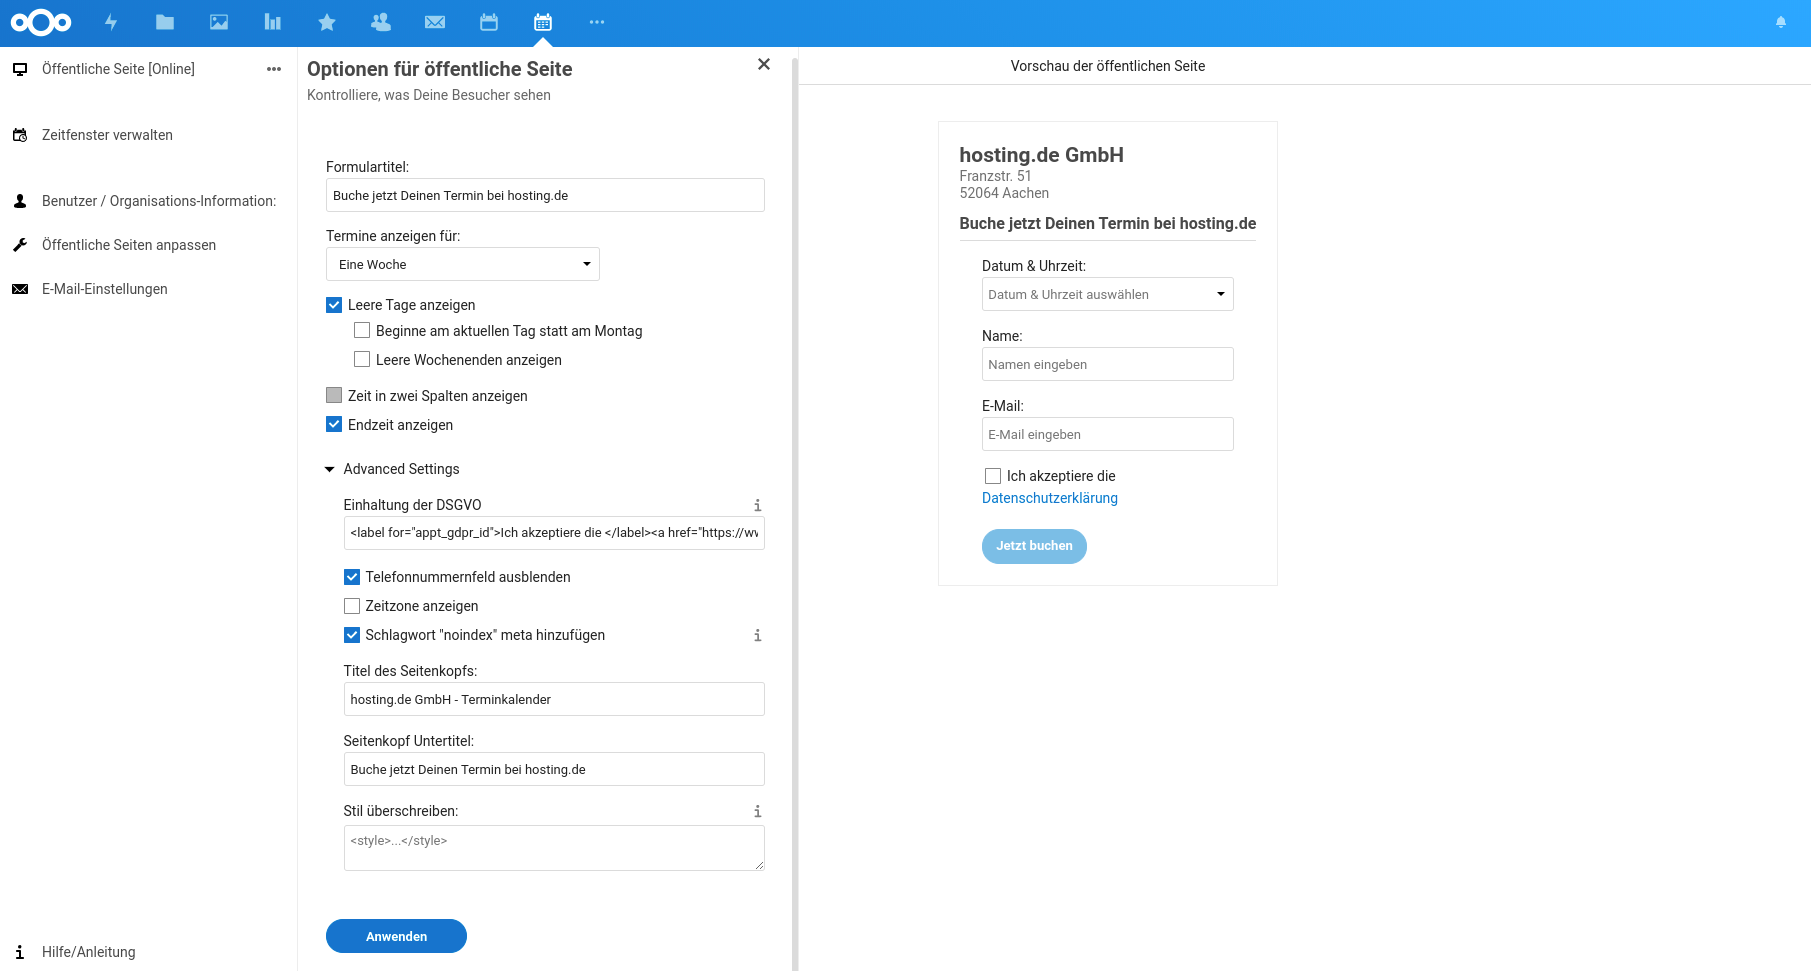Edit the Formulartitel field
The height and width of the screenshot is (971, 1811).
point(545,195)
